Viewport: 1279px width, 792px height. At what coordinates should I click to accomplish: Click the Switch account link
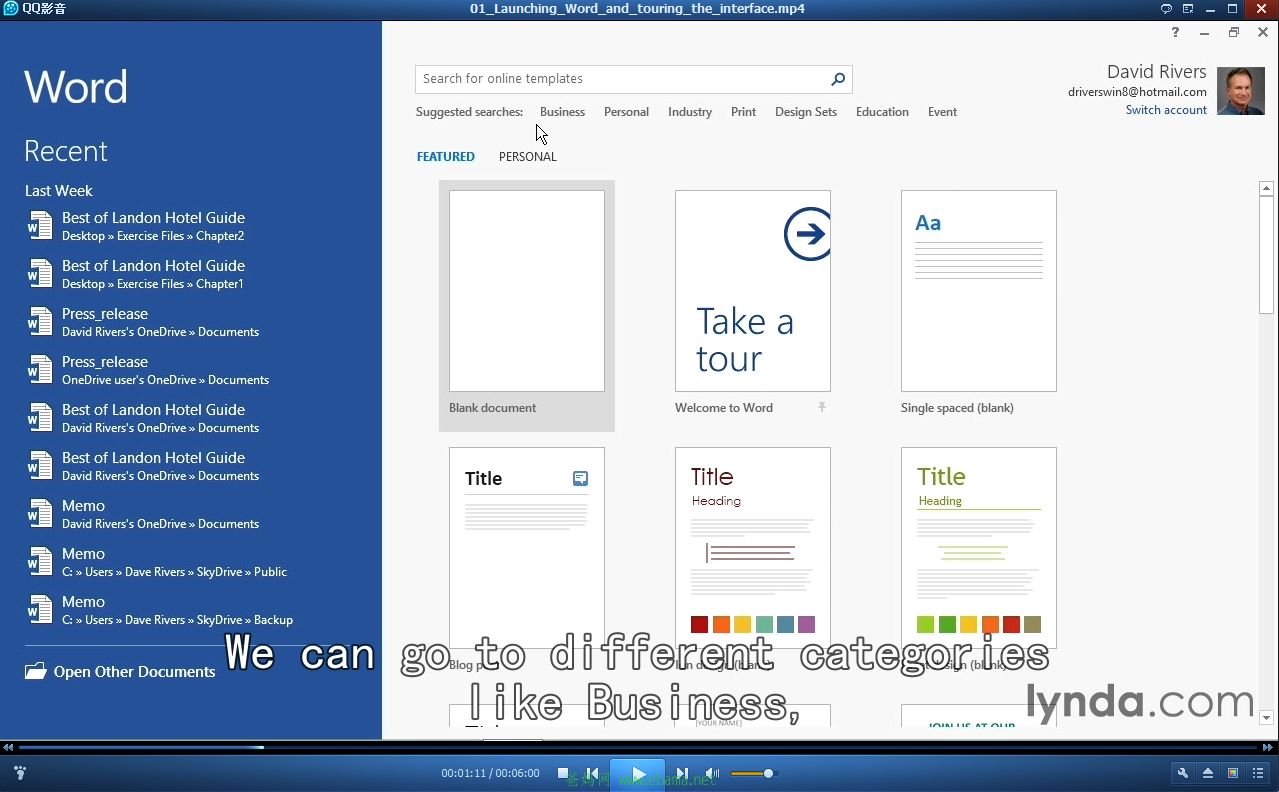point(1166,110)
